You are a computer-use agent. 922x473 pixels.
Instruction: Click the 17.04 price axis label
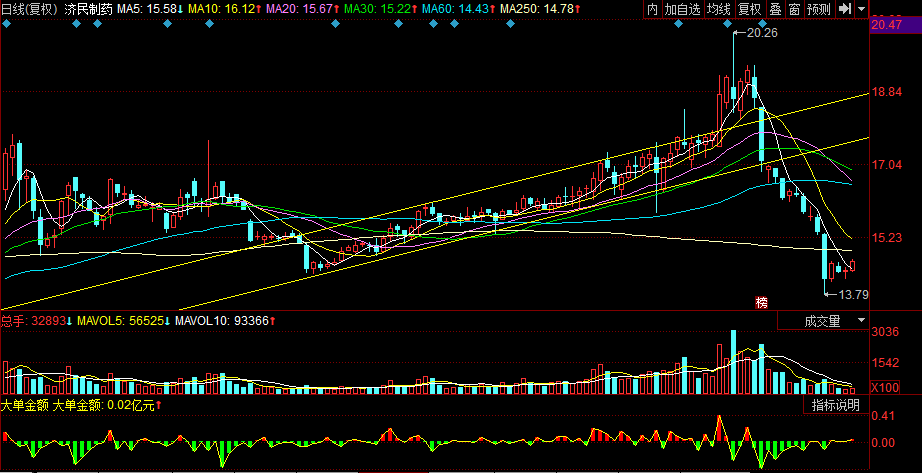pos(887,165)
